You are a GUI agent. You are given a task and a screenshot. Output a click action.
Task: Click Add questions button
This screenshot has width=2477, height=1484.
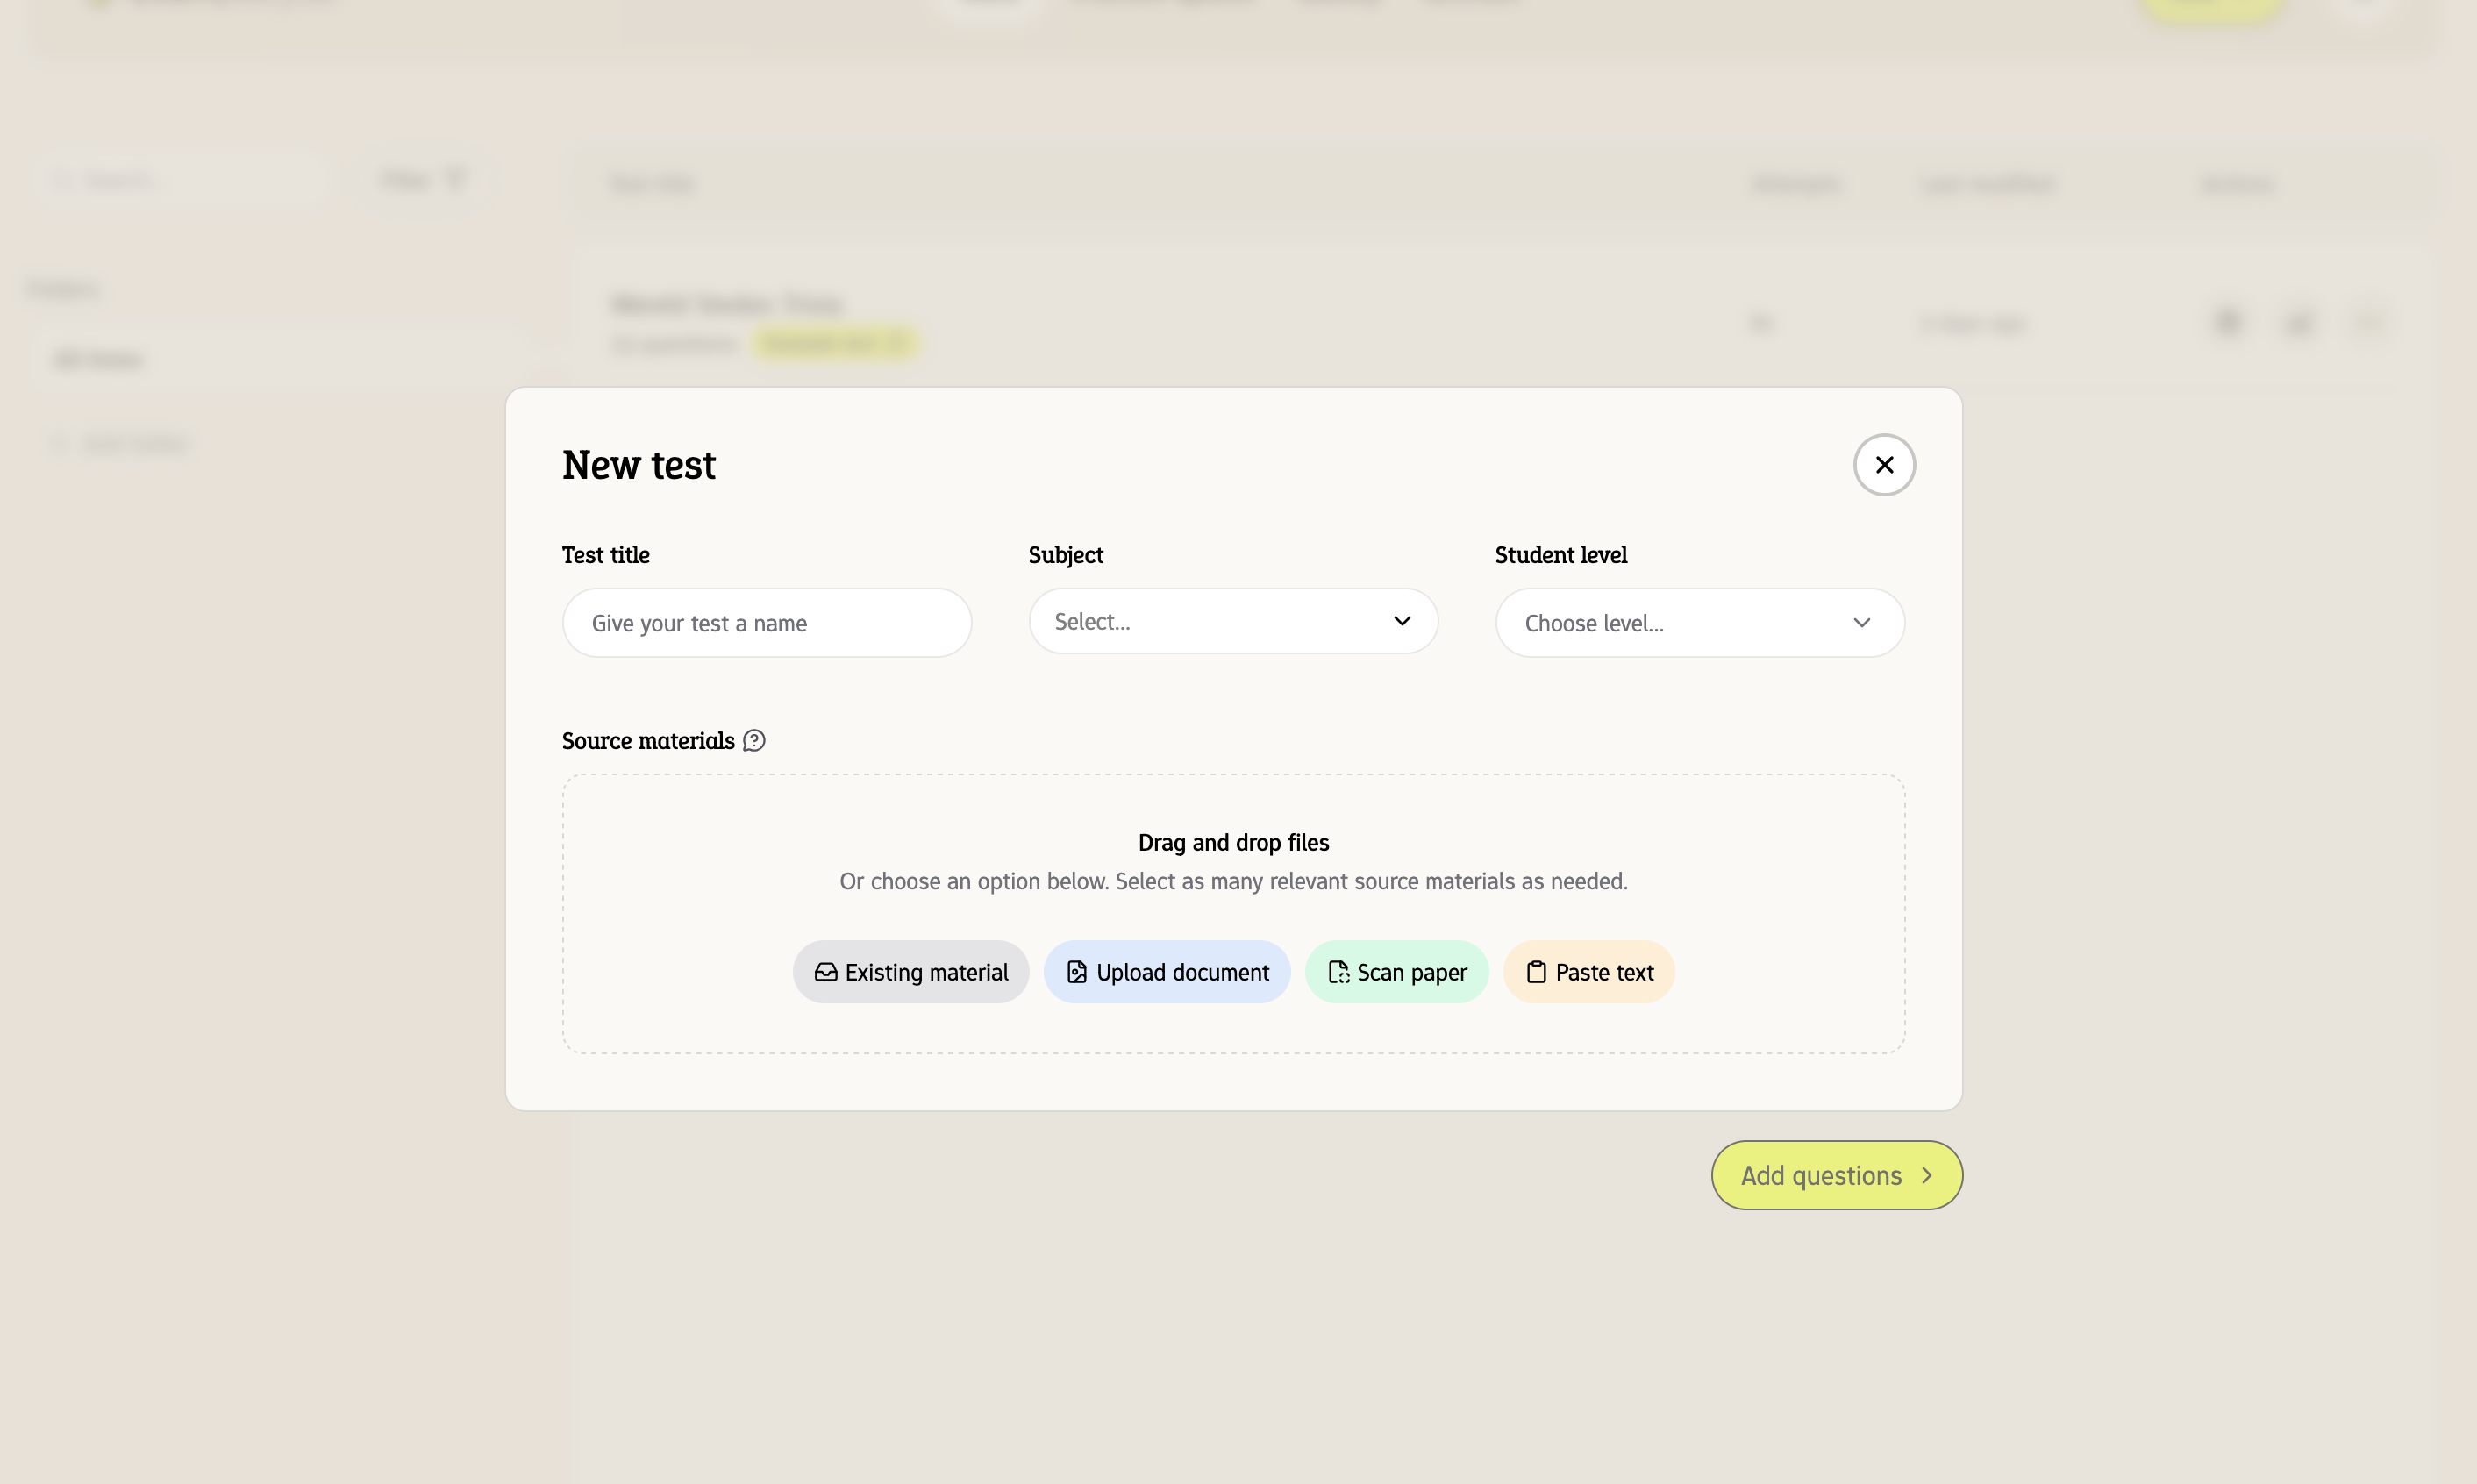pyautogui.click(x=1836, y=1175)
